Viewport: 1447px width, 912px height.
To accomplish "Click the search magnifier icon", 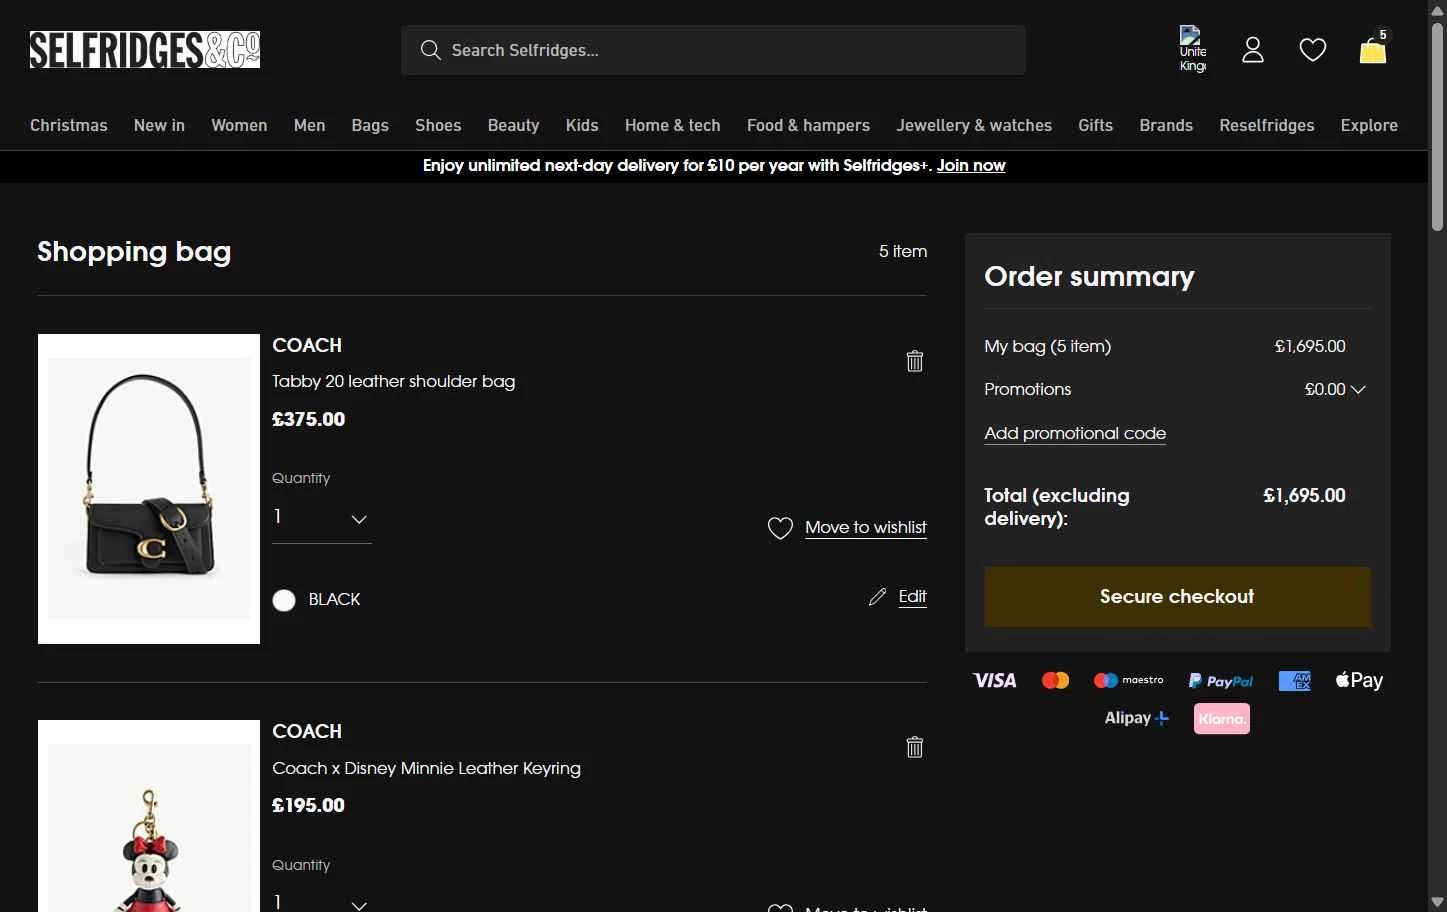I will 431,50.
